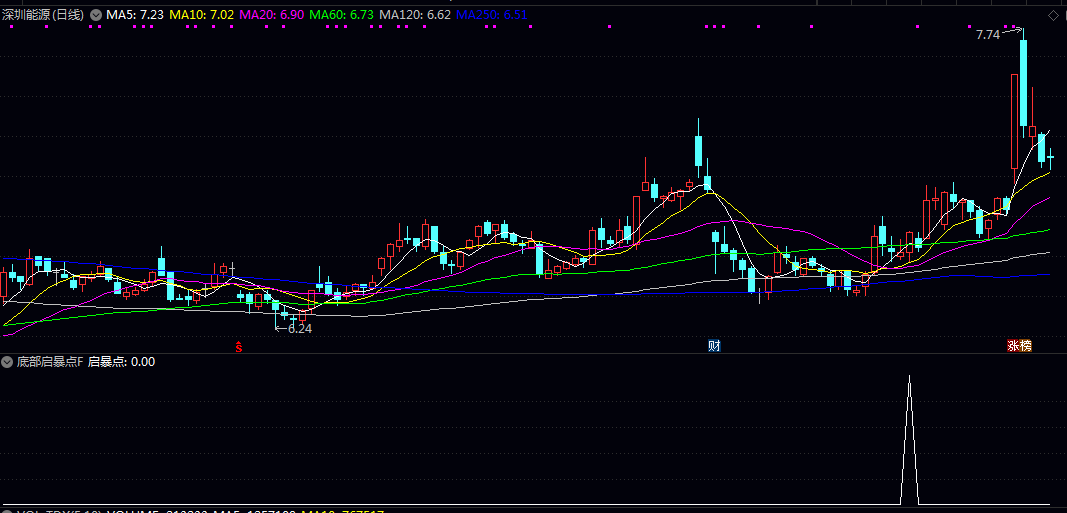Viewport: 1067px width, 513px height.
Task: Open the main chart indicator dropdown arrow
Action: pos(95,15)
